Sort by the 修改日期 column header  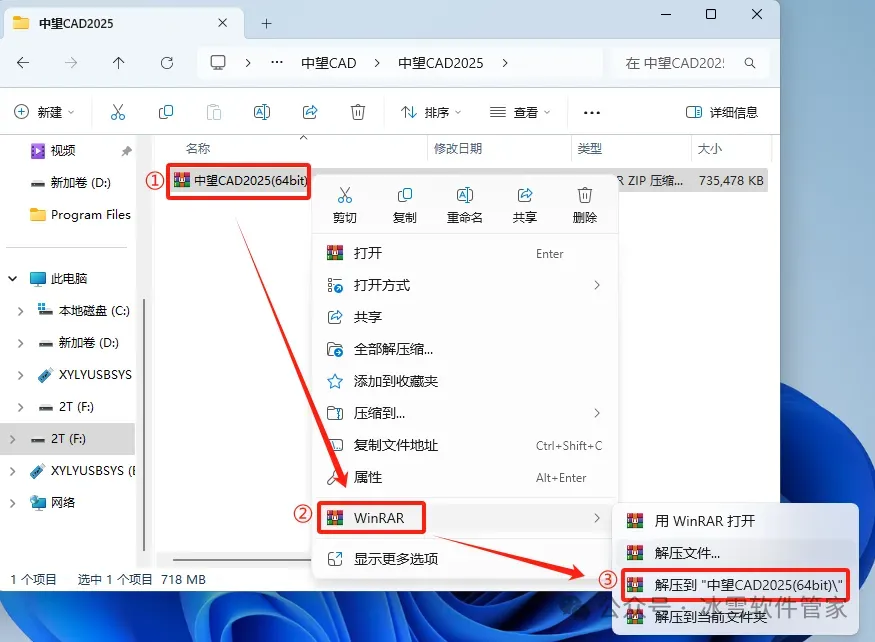[458, 148]
